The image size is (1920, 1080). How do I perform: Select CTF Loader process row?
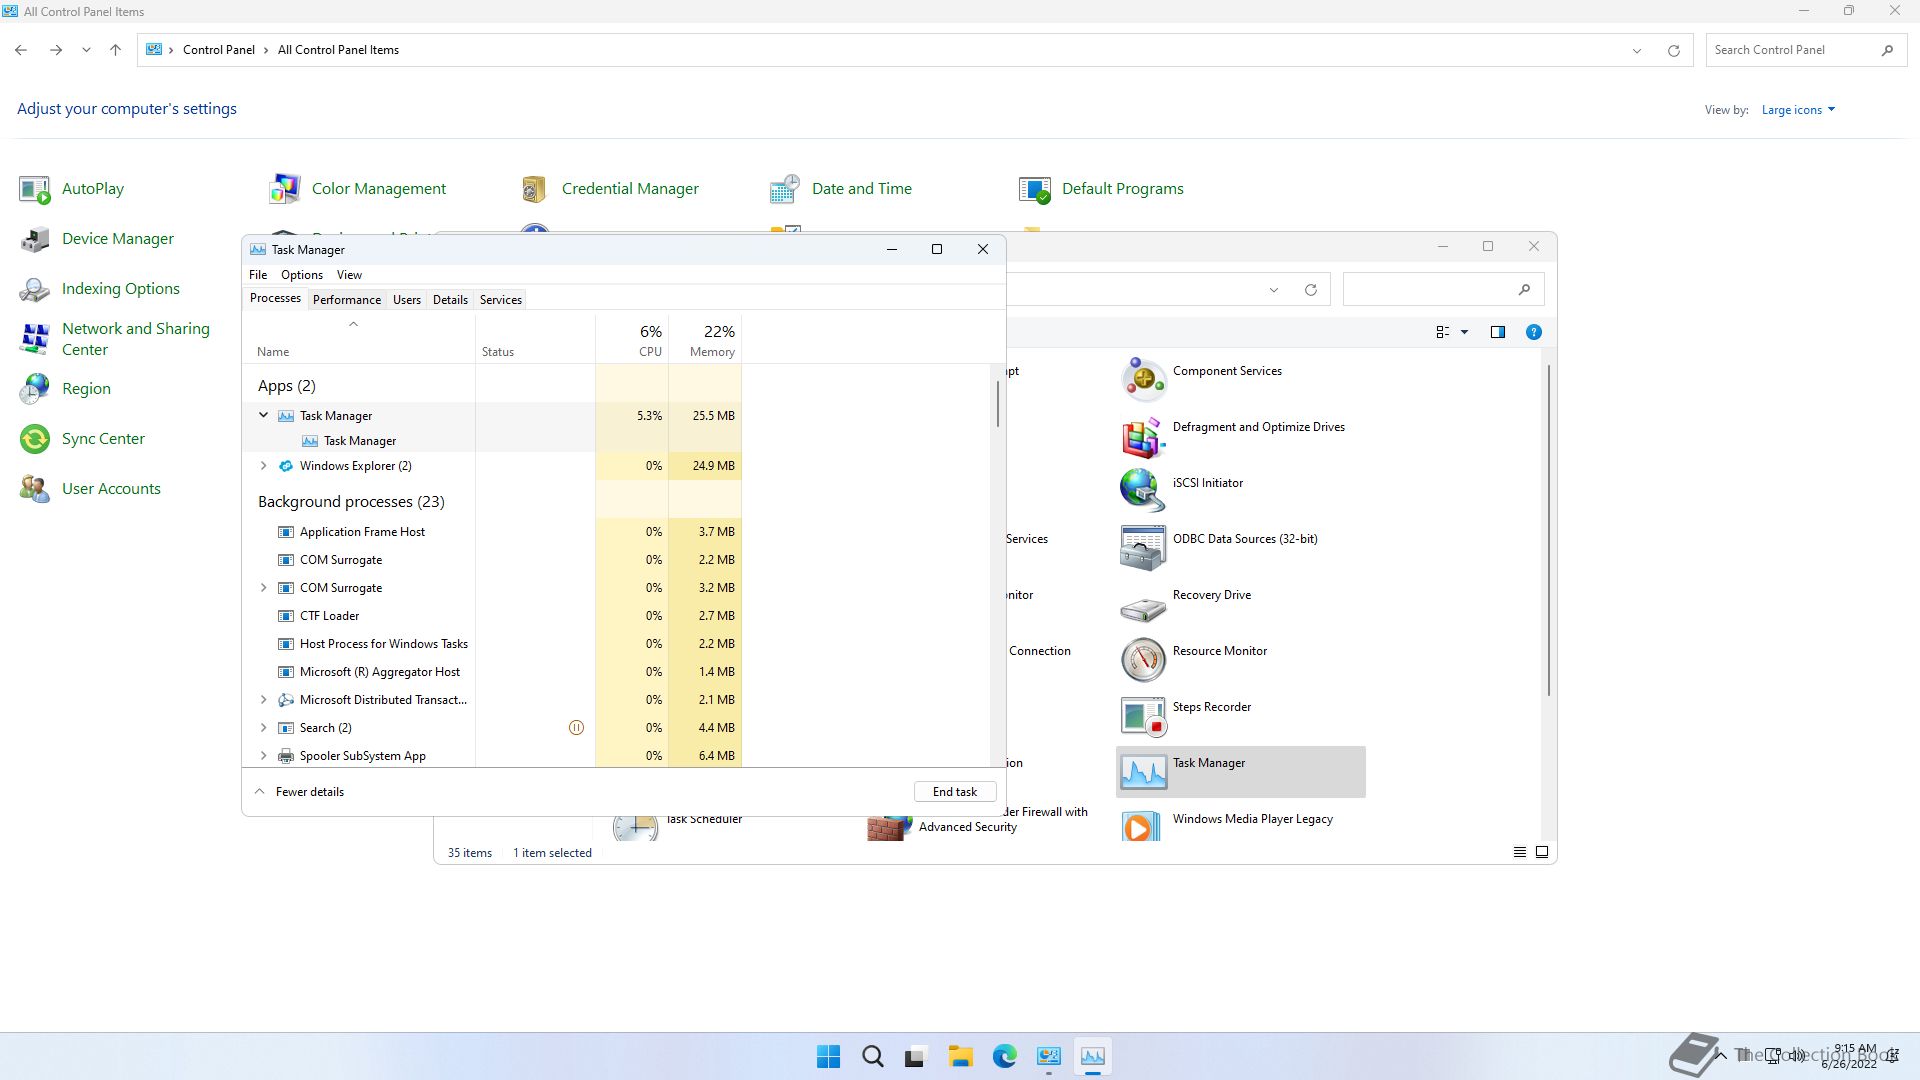click(x=491, y=616)
